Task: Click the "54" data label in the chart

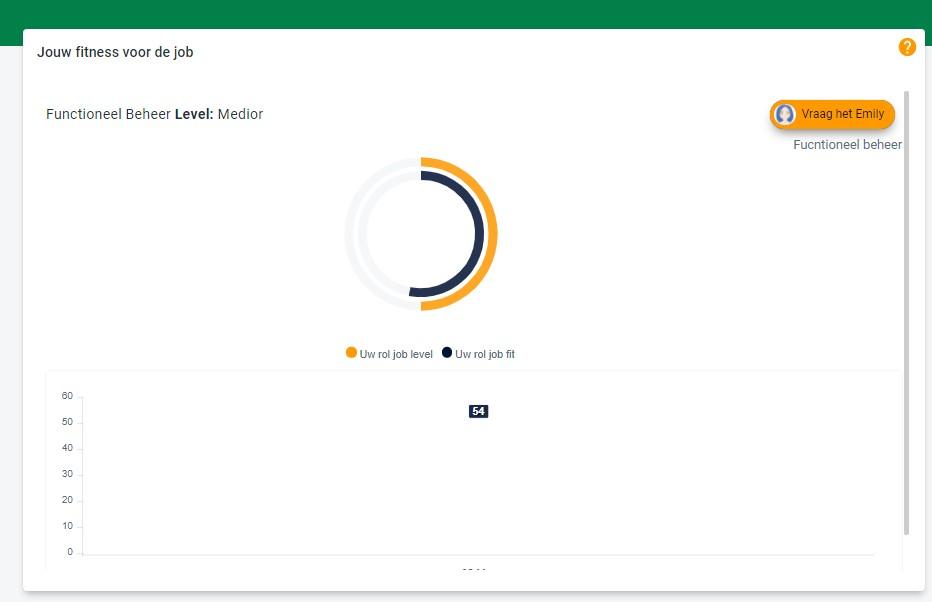Action: tap(478, 411)
